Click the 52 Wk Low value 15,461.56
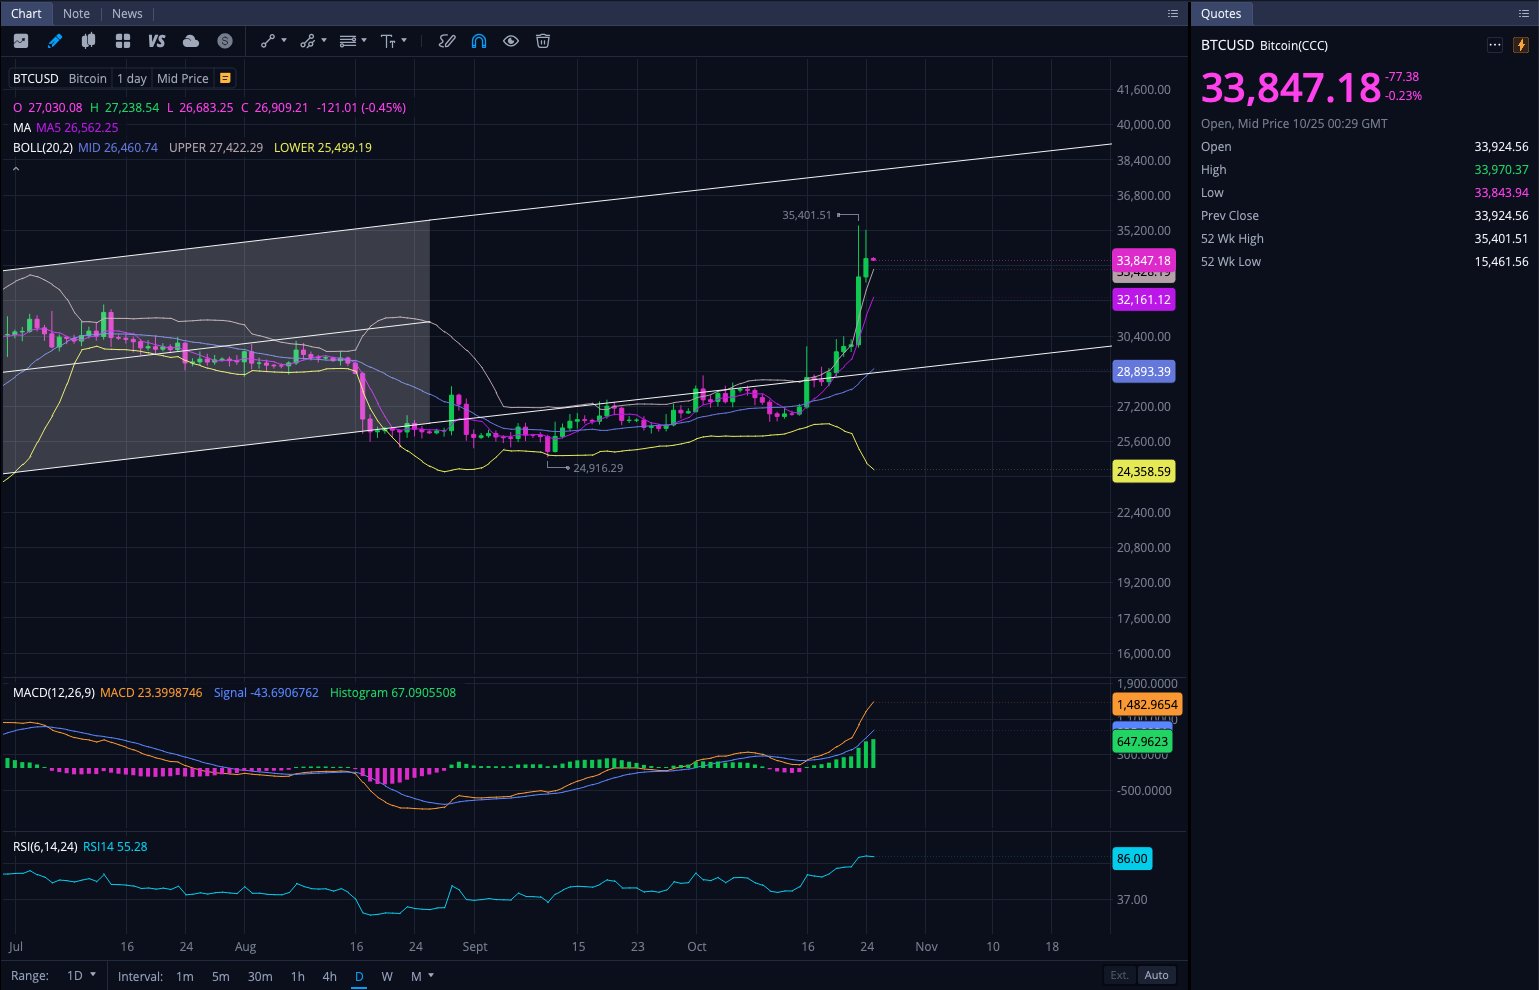This screenshot has width=1539, height=990. tap(1501, 261)
